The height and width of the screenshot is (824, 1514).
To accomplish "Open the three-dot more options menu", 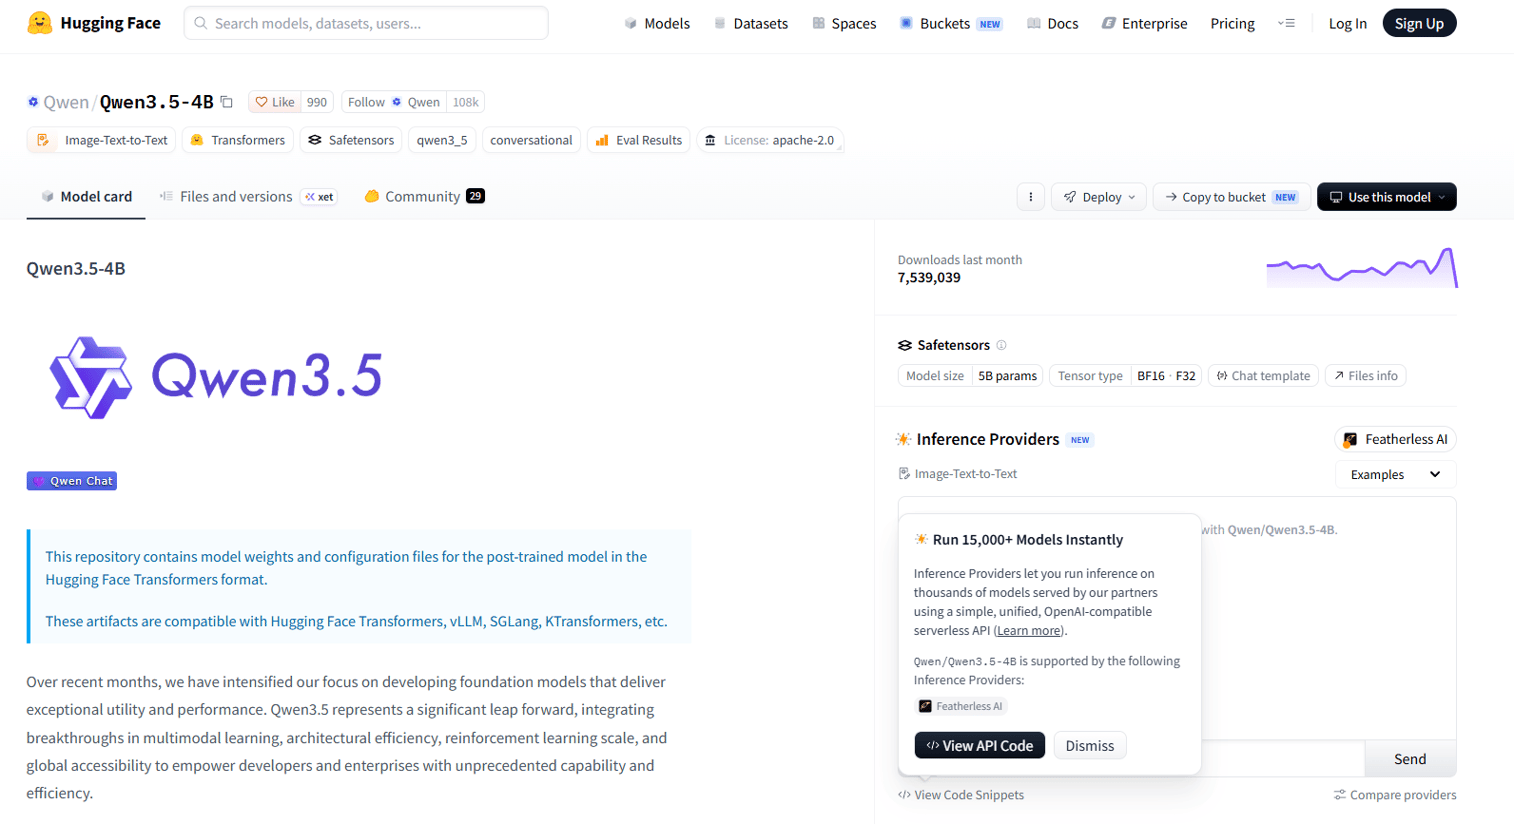I will [x=1031, y=197].
